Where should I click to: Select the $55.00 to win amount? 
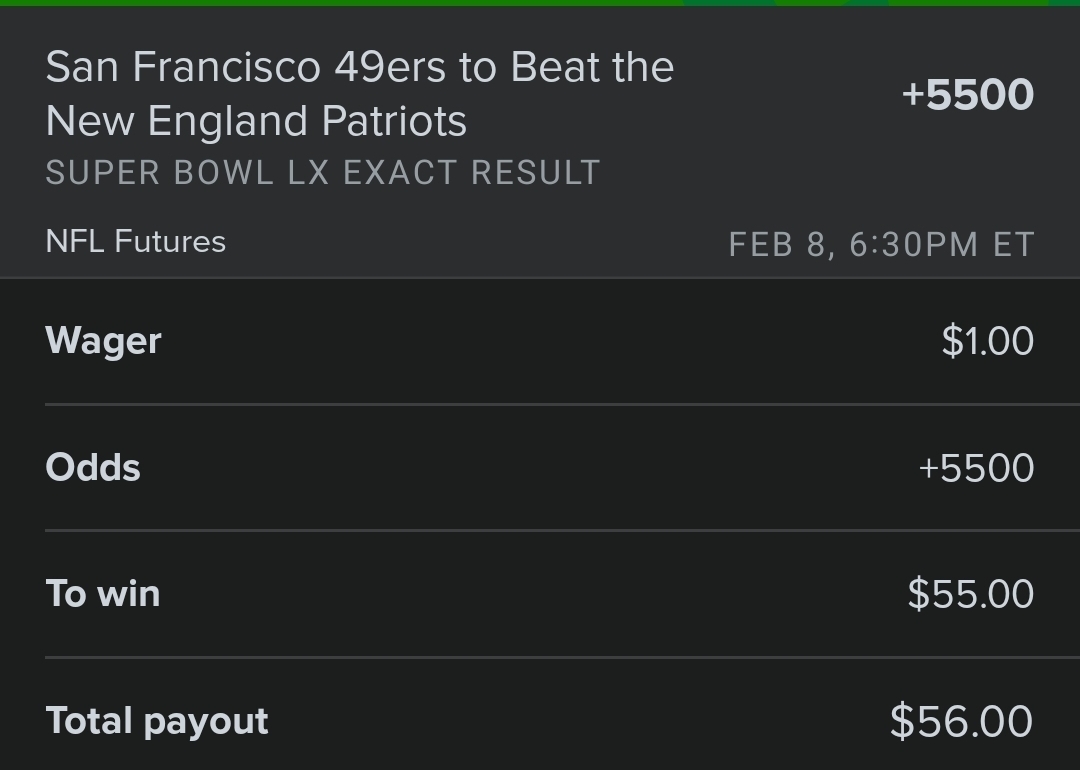[x=971, y=594]
